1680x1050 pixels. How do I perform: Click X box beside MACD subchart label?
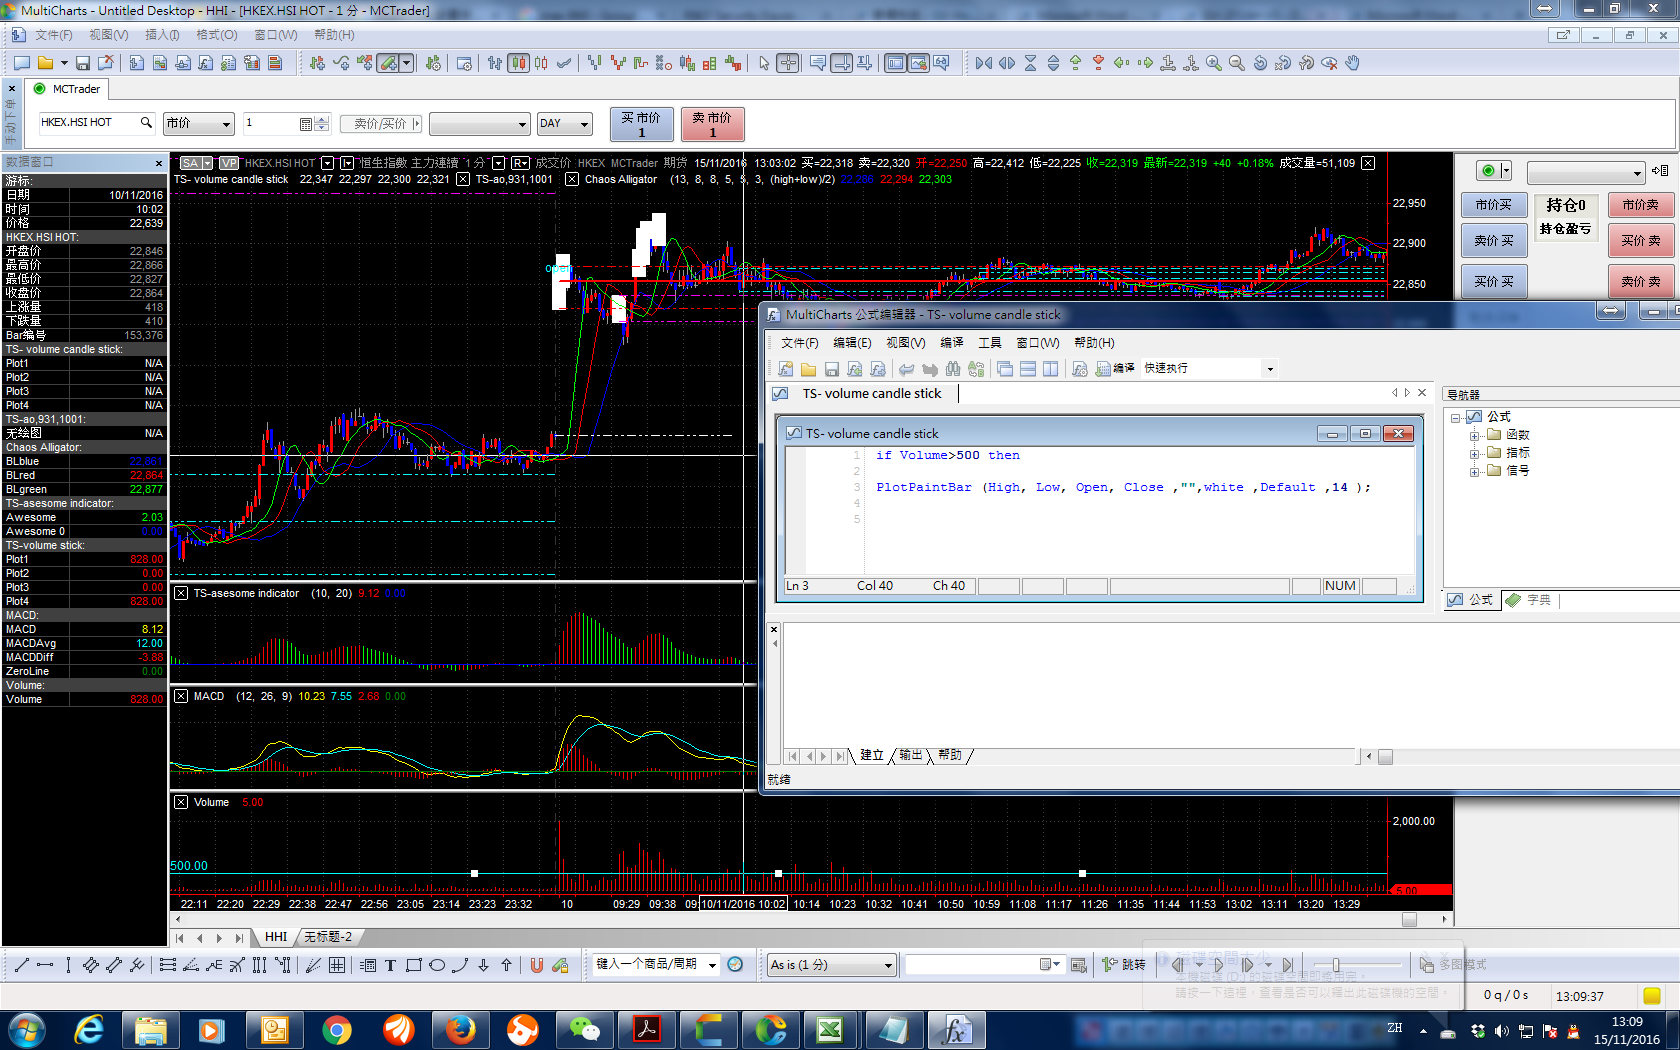click(x=181, y=696)
